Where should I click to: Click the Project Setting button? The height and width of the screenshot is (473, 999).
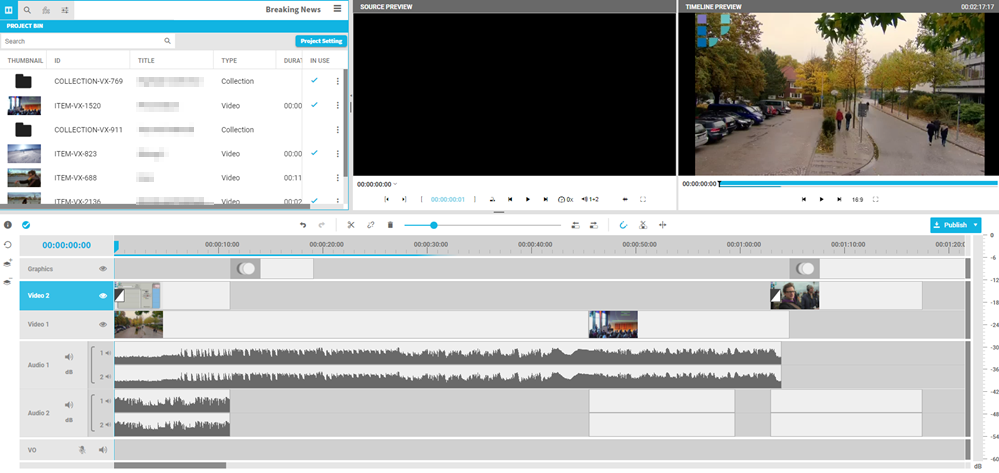pos(321,41)
